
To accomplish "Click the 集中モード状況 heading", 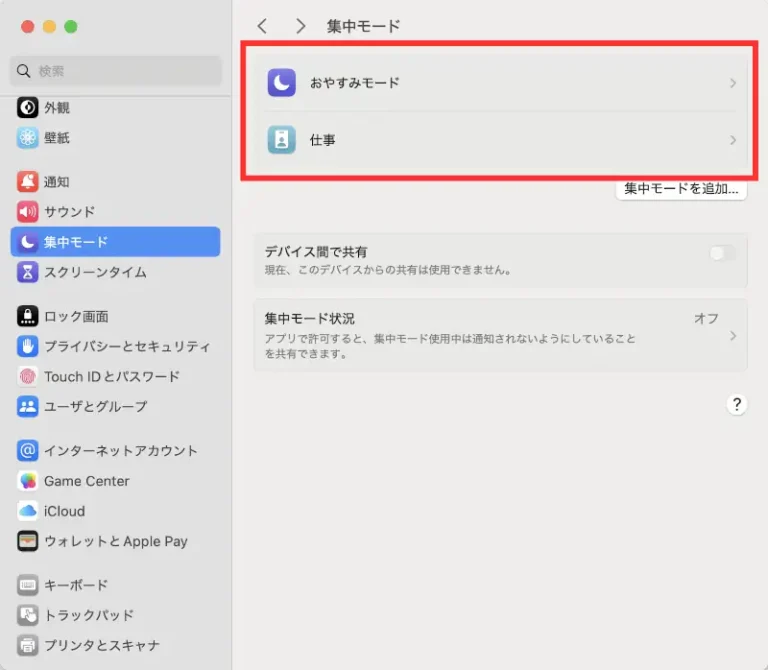I will [310, 318].
